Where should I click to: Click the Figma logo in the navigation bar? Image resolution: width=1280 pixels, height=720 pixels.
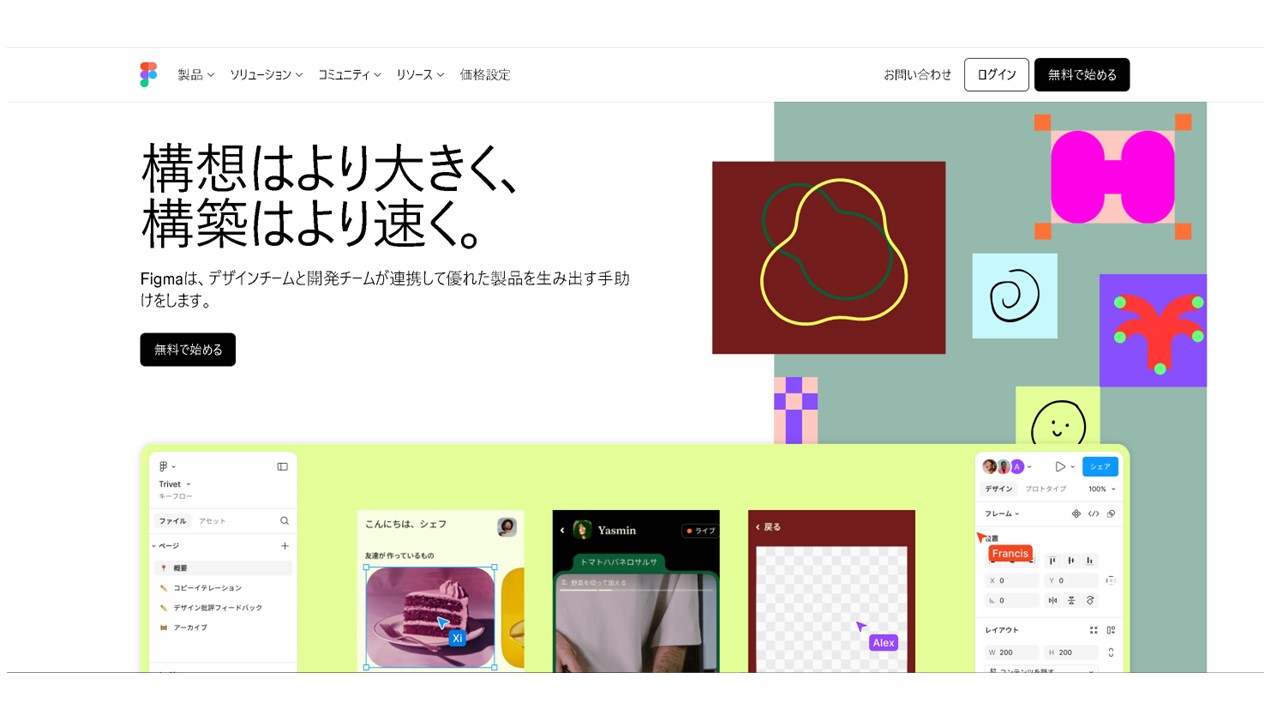point(148,75)
